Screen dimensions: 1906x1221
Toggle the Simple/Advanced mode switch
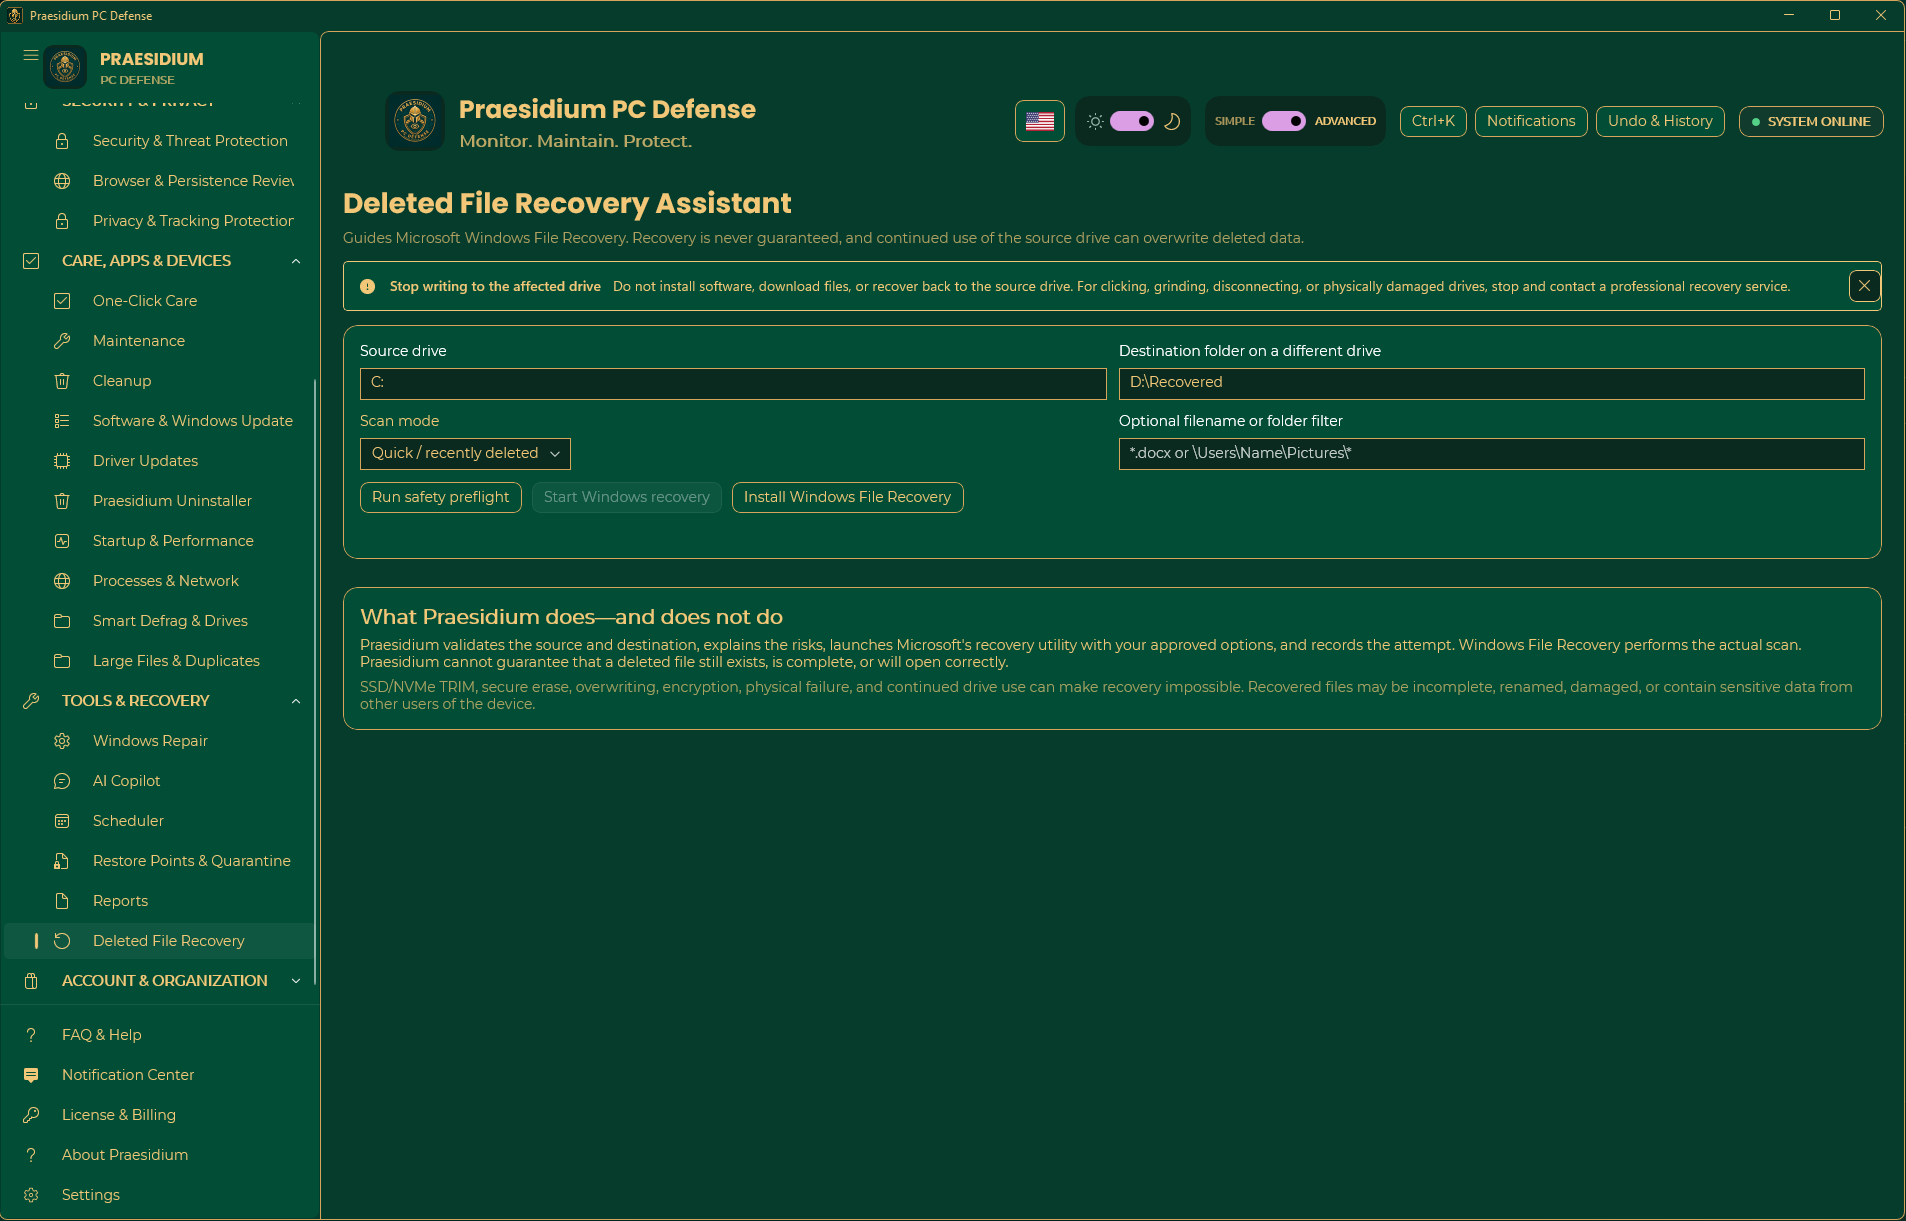coord(1284,121)
